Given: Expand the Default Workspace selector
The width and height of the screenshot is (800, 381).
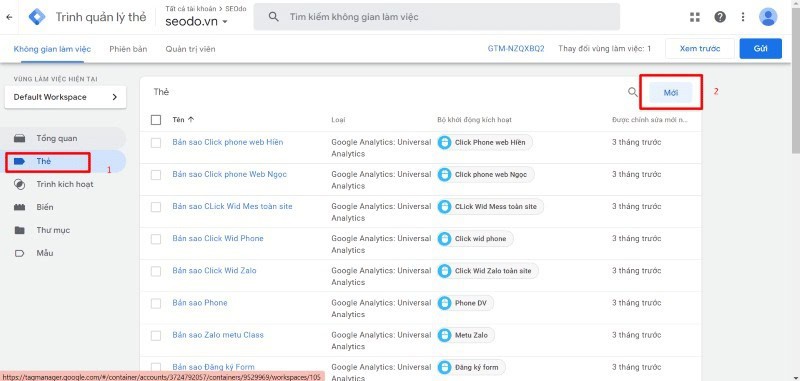Looking at the screenshot, I should pyautogui.click(x=65, y=97).
